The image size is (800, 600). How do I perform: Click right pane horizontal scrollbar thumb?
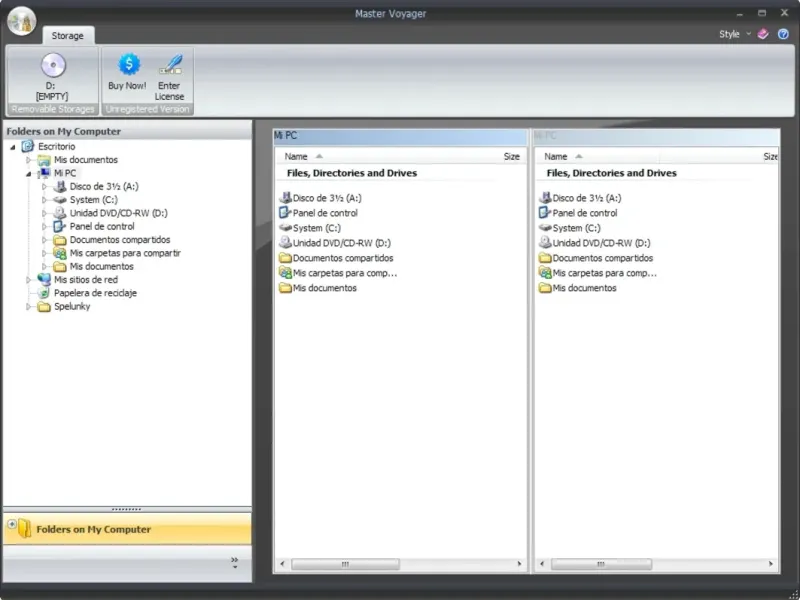tap(601, 564)
